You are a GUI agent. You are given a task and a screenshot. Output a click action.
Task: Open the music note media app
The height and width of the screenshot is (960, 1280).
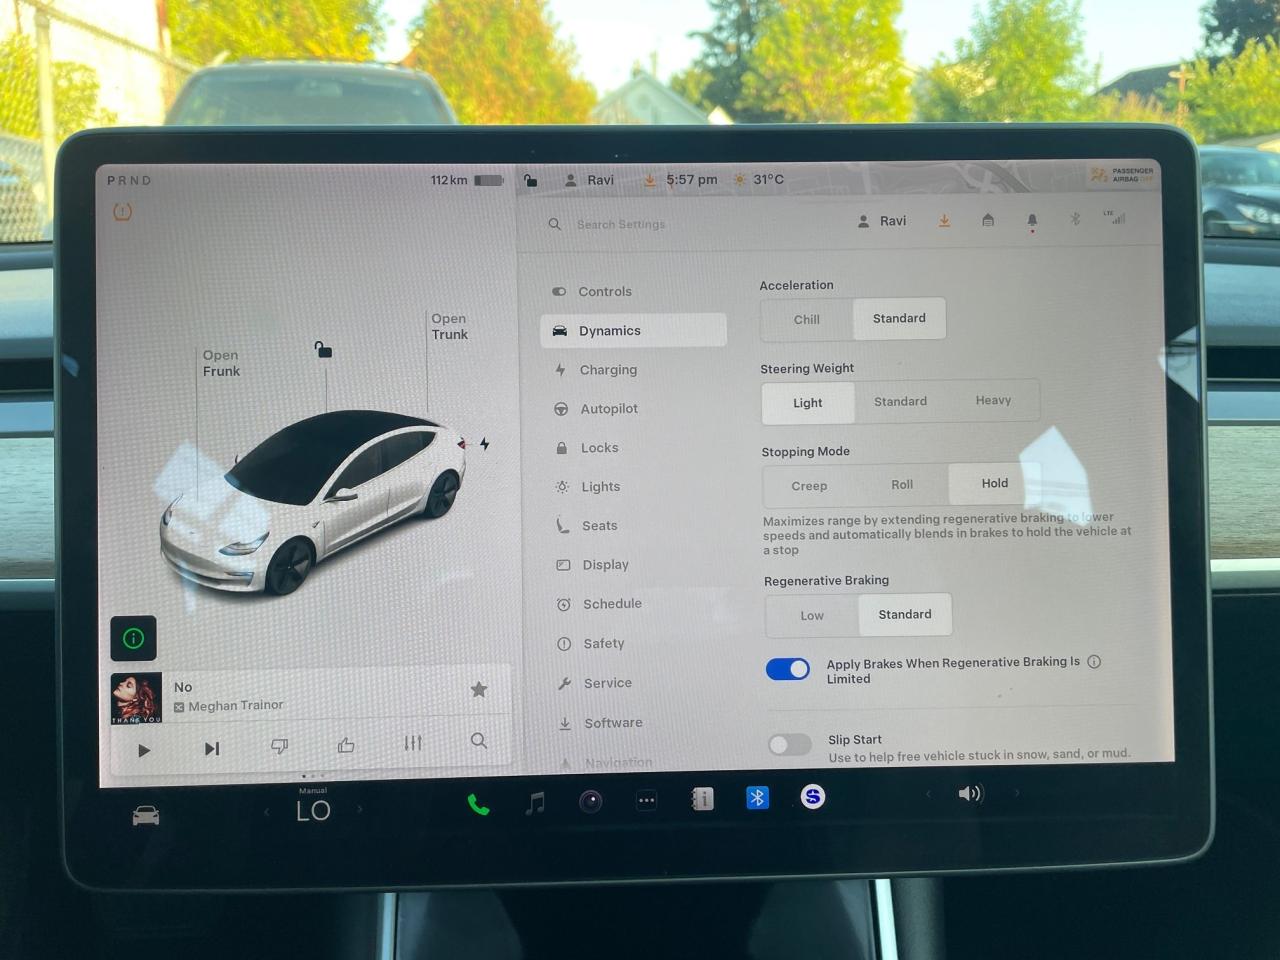click(x=536, y=802)
